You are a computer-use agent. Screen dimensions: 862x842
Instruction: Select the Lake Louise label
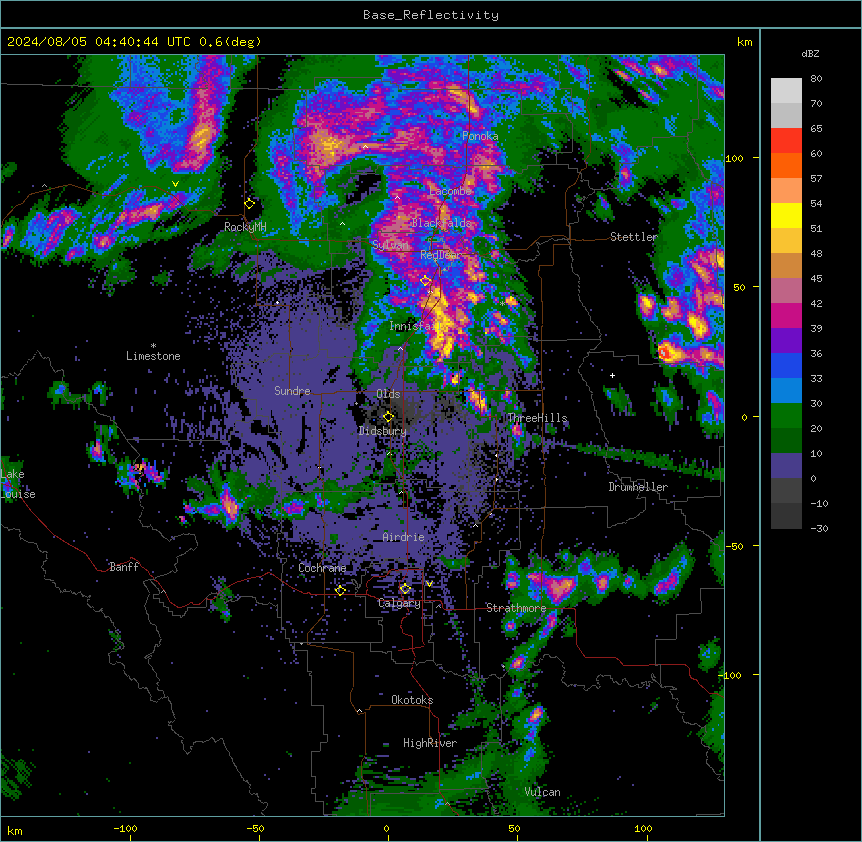point(18,484)
